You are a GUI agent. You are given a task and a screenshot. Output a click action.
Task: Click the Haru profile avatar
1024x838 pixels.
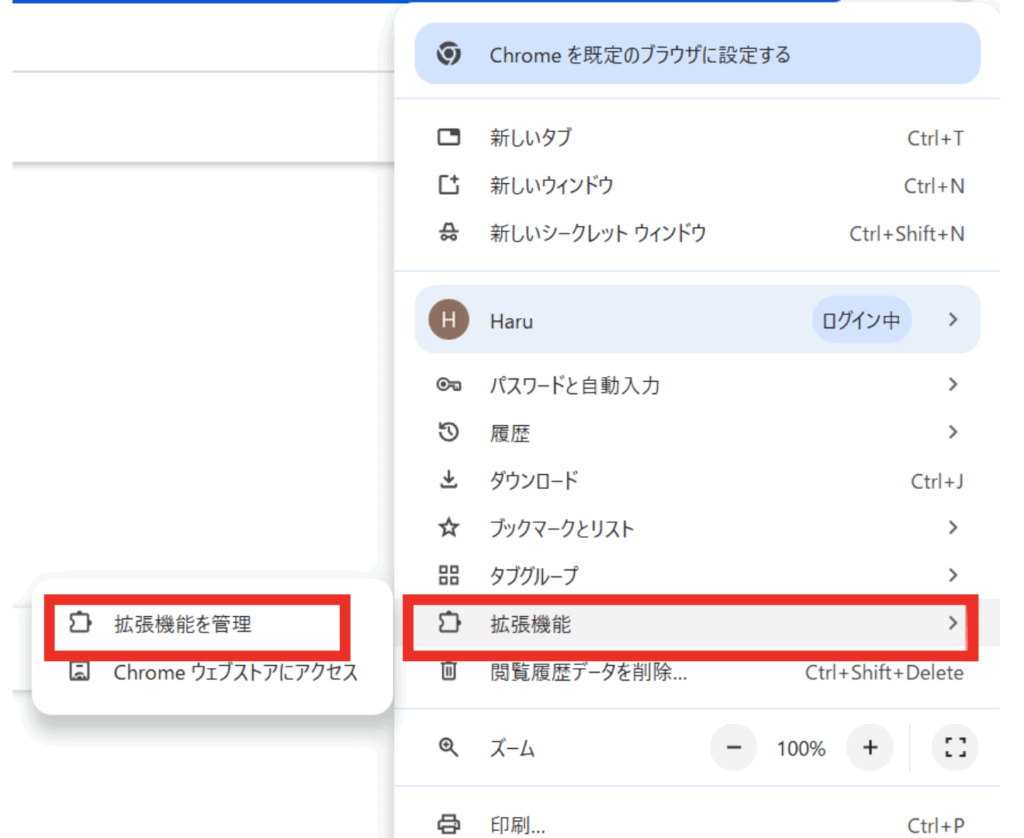(449, 319)
